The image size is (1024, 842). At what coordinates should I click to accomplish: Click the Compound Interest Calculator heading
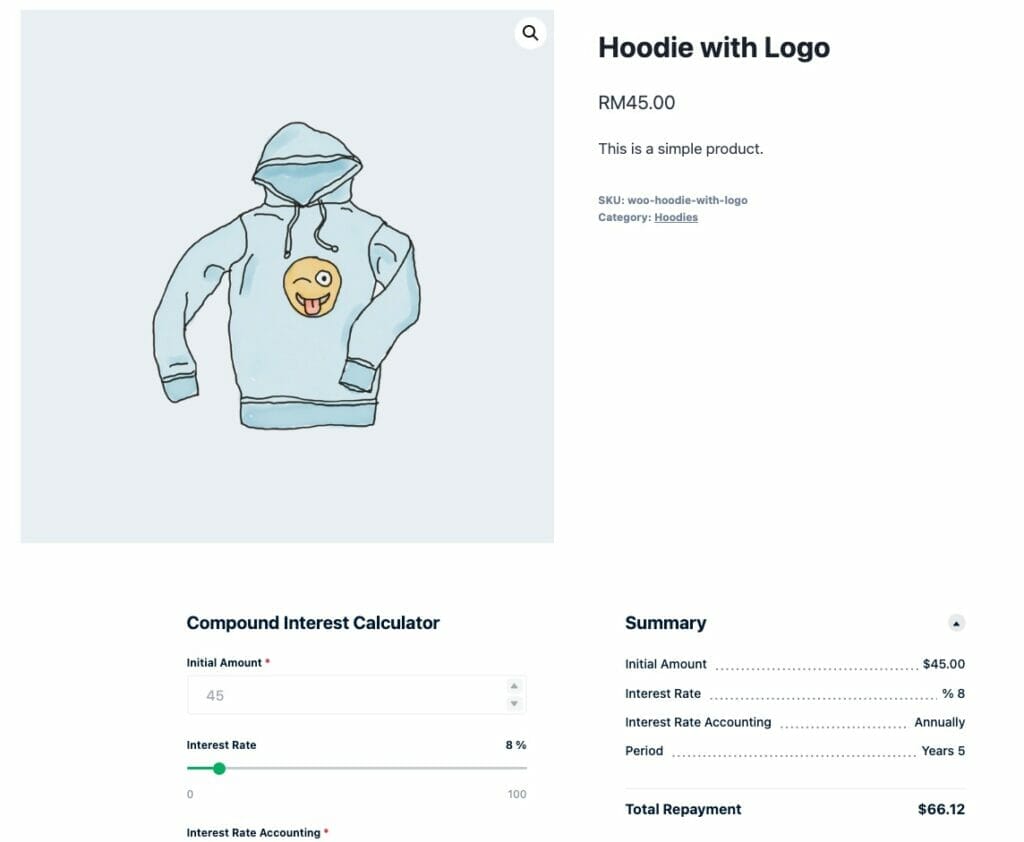click(313, 623)
